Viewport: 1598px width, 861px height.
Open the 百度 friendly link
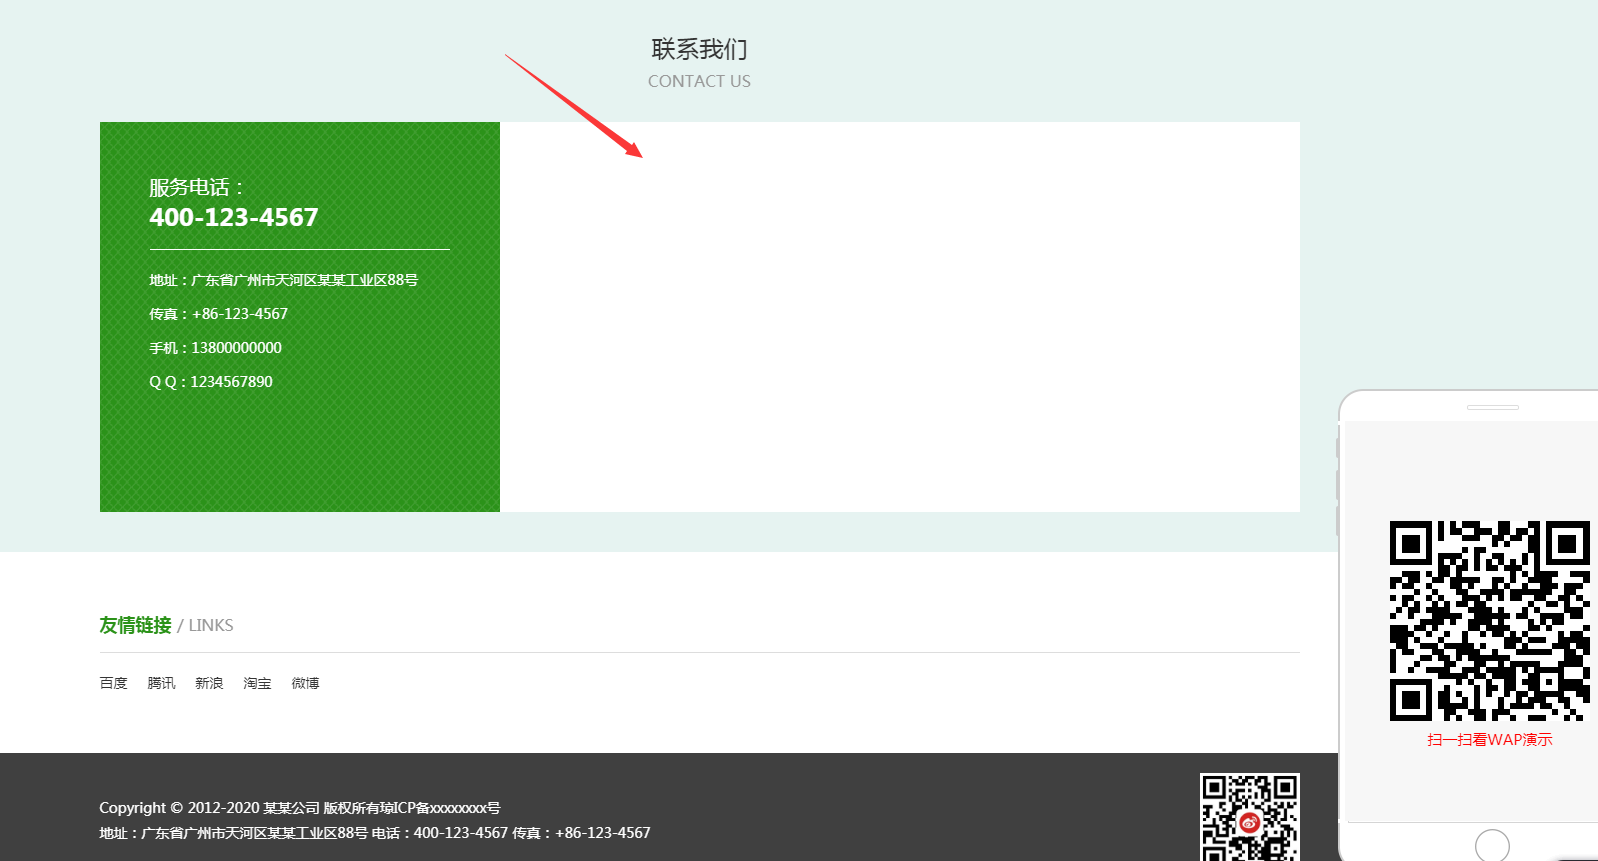(x=113, y=683)
